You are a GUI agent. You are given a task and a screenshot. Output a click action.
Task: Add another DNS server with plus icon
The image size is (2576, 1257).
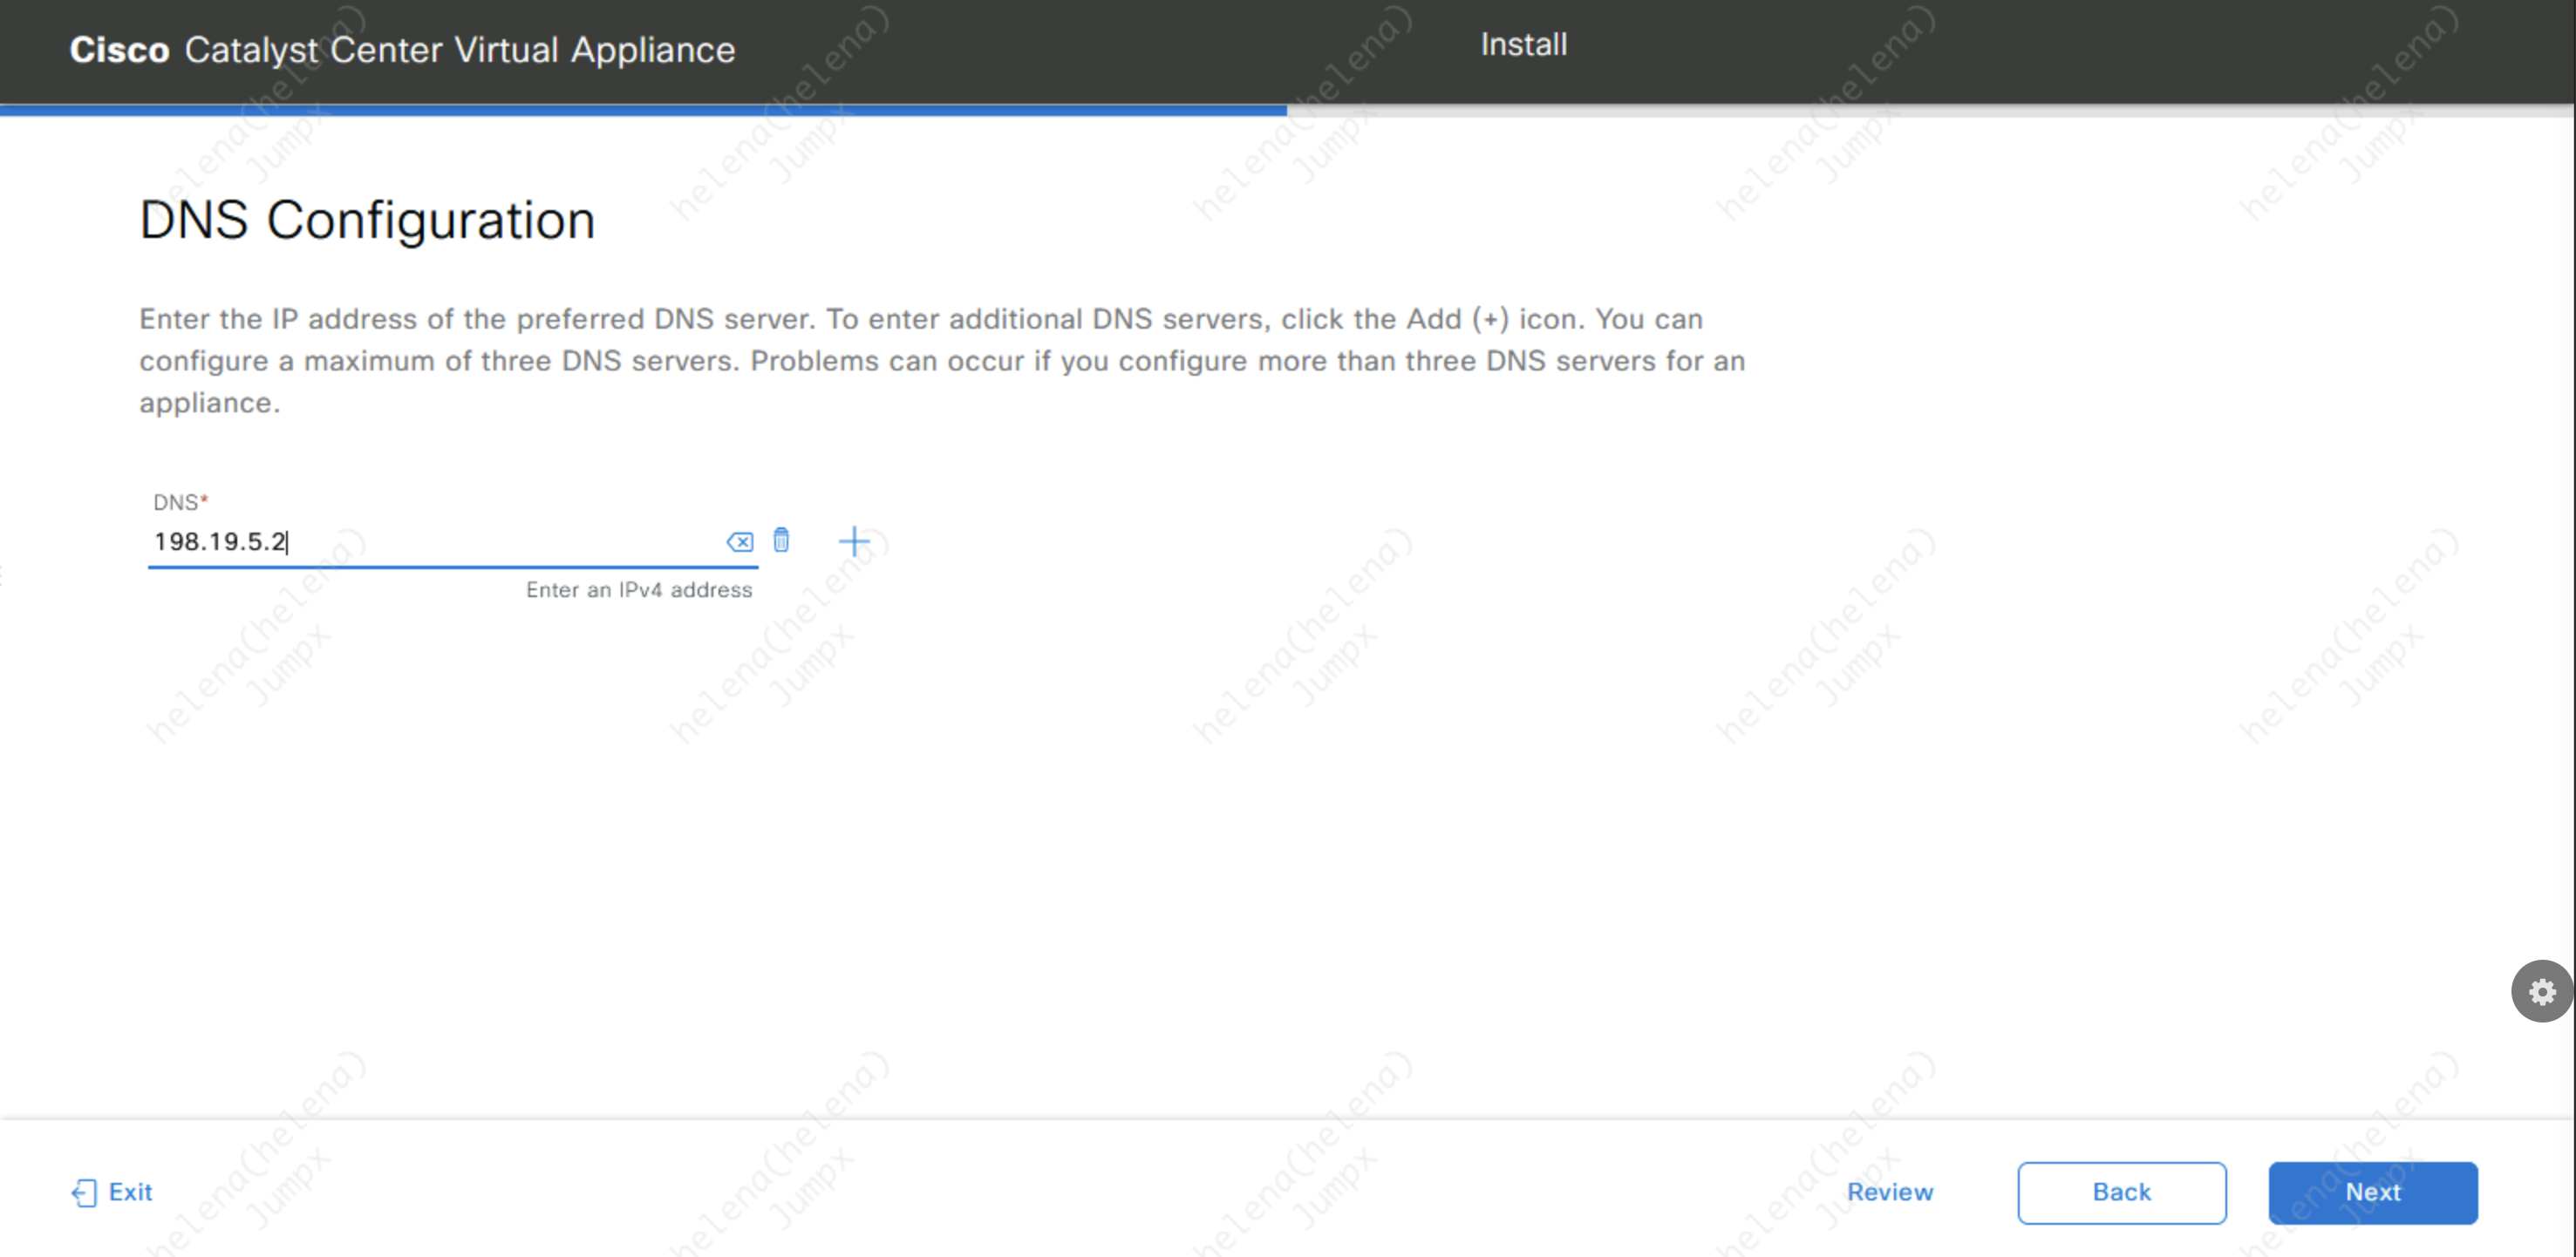pyautogui.click(x=853, y=542)
